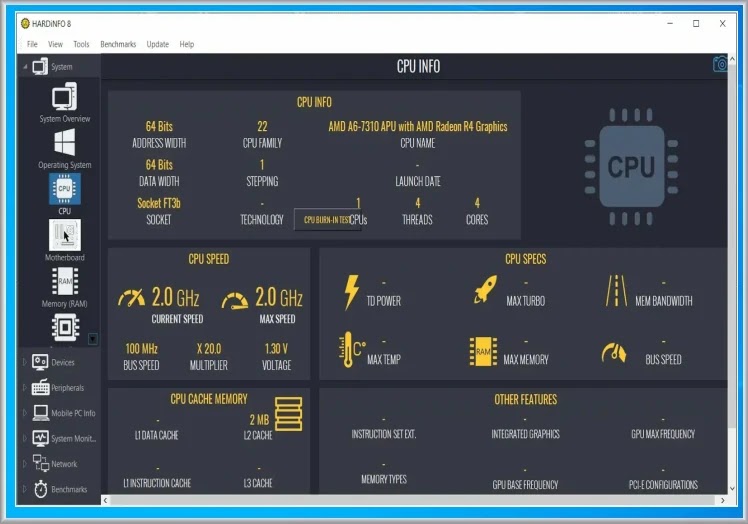Click the 64 Bits address width value
Image resolution: width=748 pixels, height=524 pixels.
pyautogui.click(x=159, y=126)
